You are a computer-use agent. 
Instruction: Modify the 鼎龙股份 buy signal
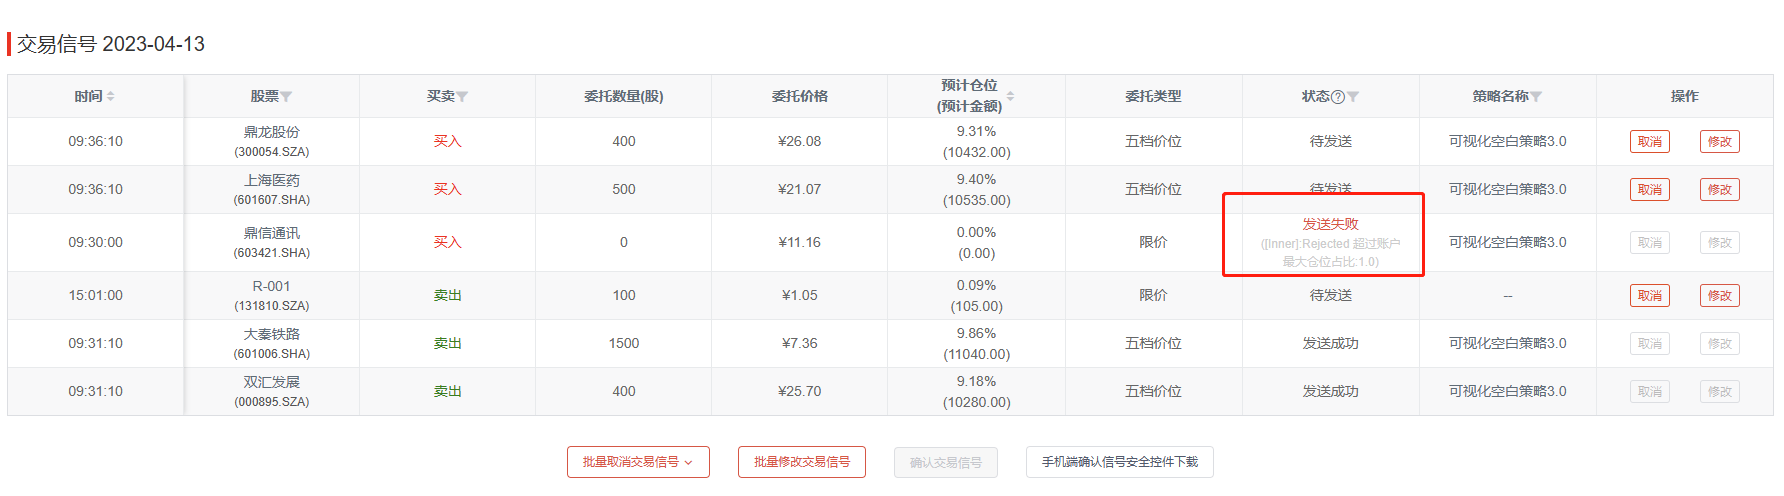click(1719, 142)
